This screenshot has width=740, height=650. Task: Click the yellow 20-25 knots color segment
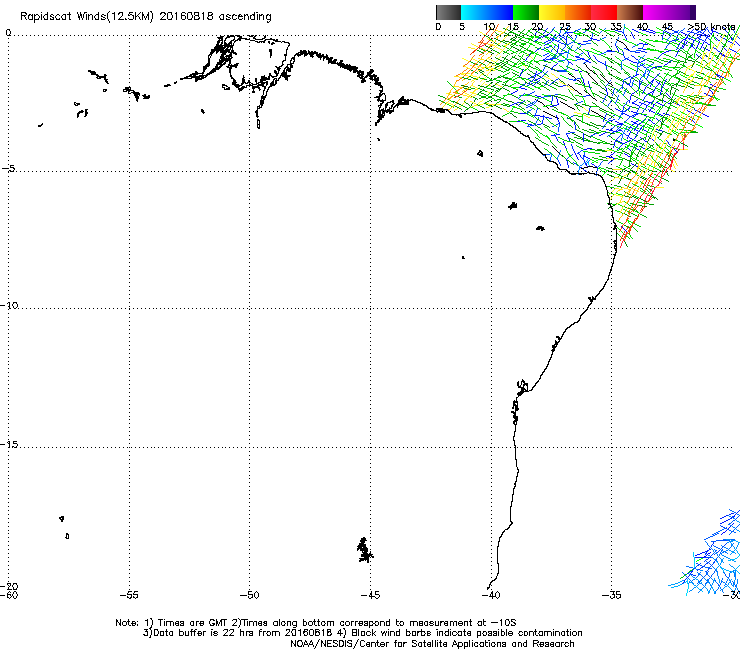click(552, 12)
